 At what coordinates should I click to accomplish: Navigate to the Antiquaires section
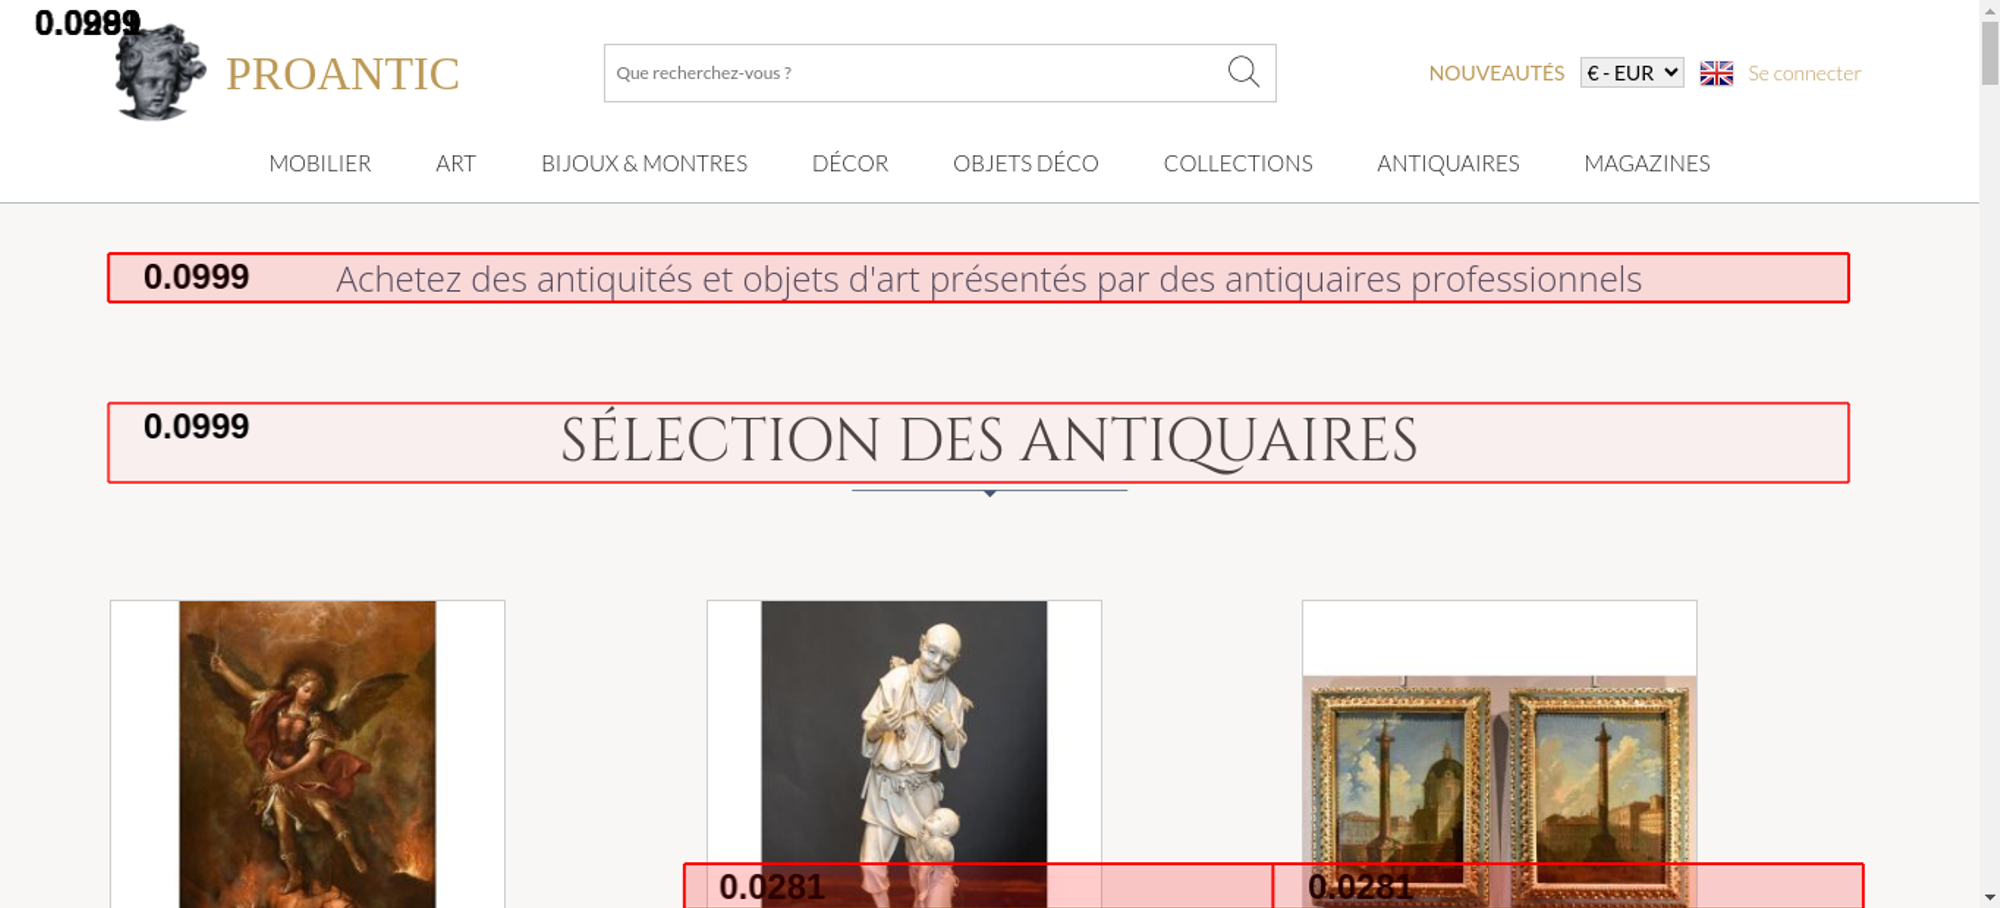pyautogui.click(x=1447, y=163)
